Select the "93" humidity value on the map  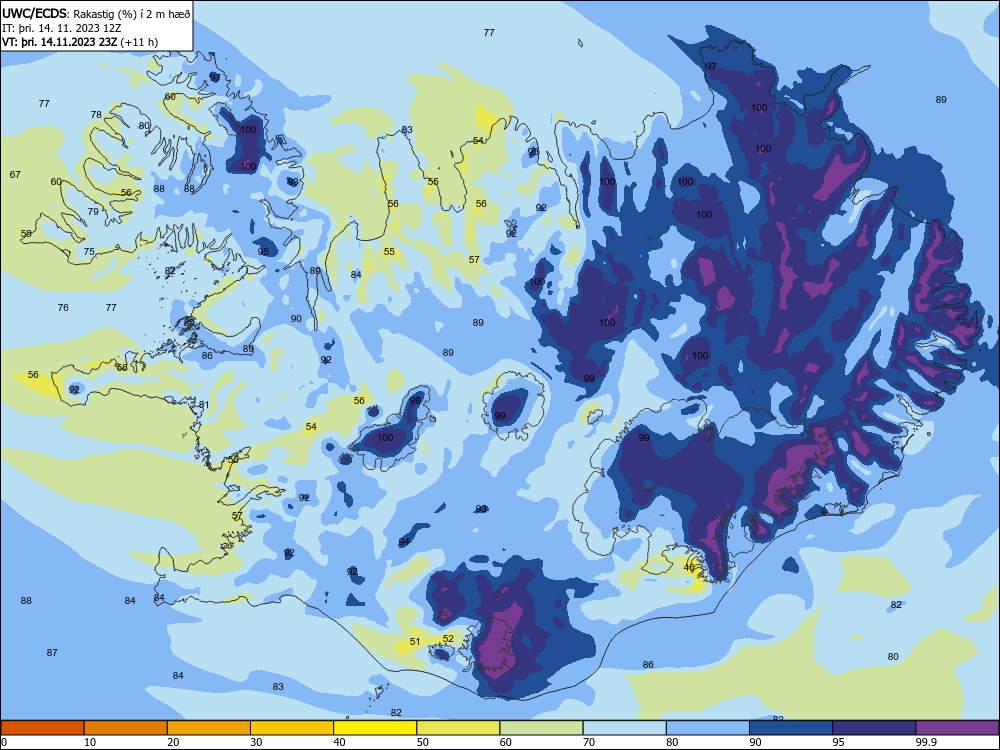pyautogui.click(x=482, y=508)
